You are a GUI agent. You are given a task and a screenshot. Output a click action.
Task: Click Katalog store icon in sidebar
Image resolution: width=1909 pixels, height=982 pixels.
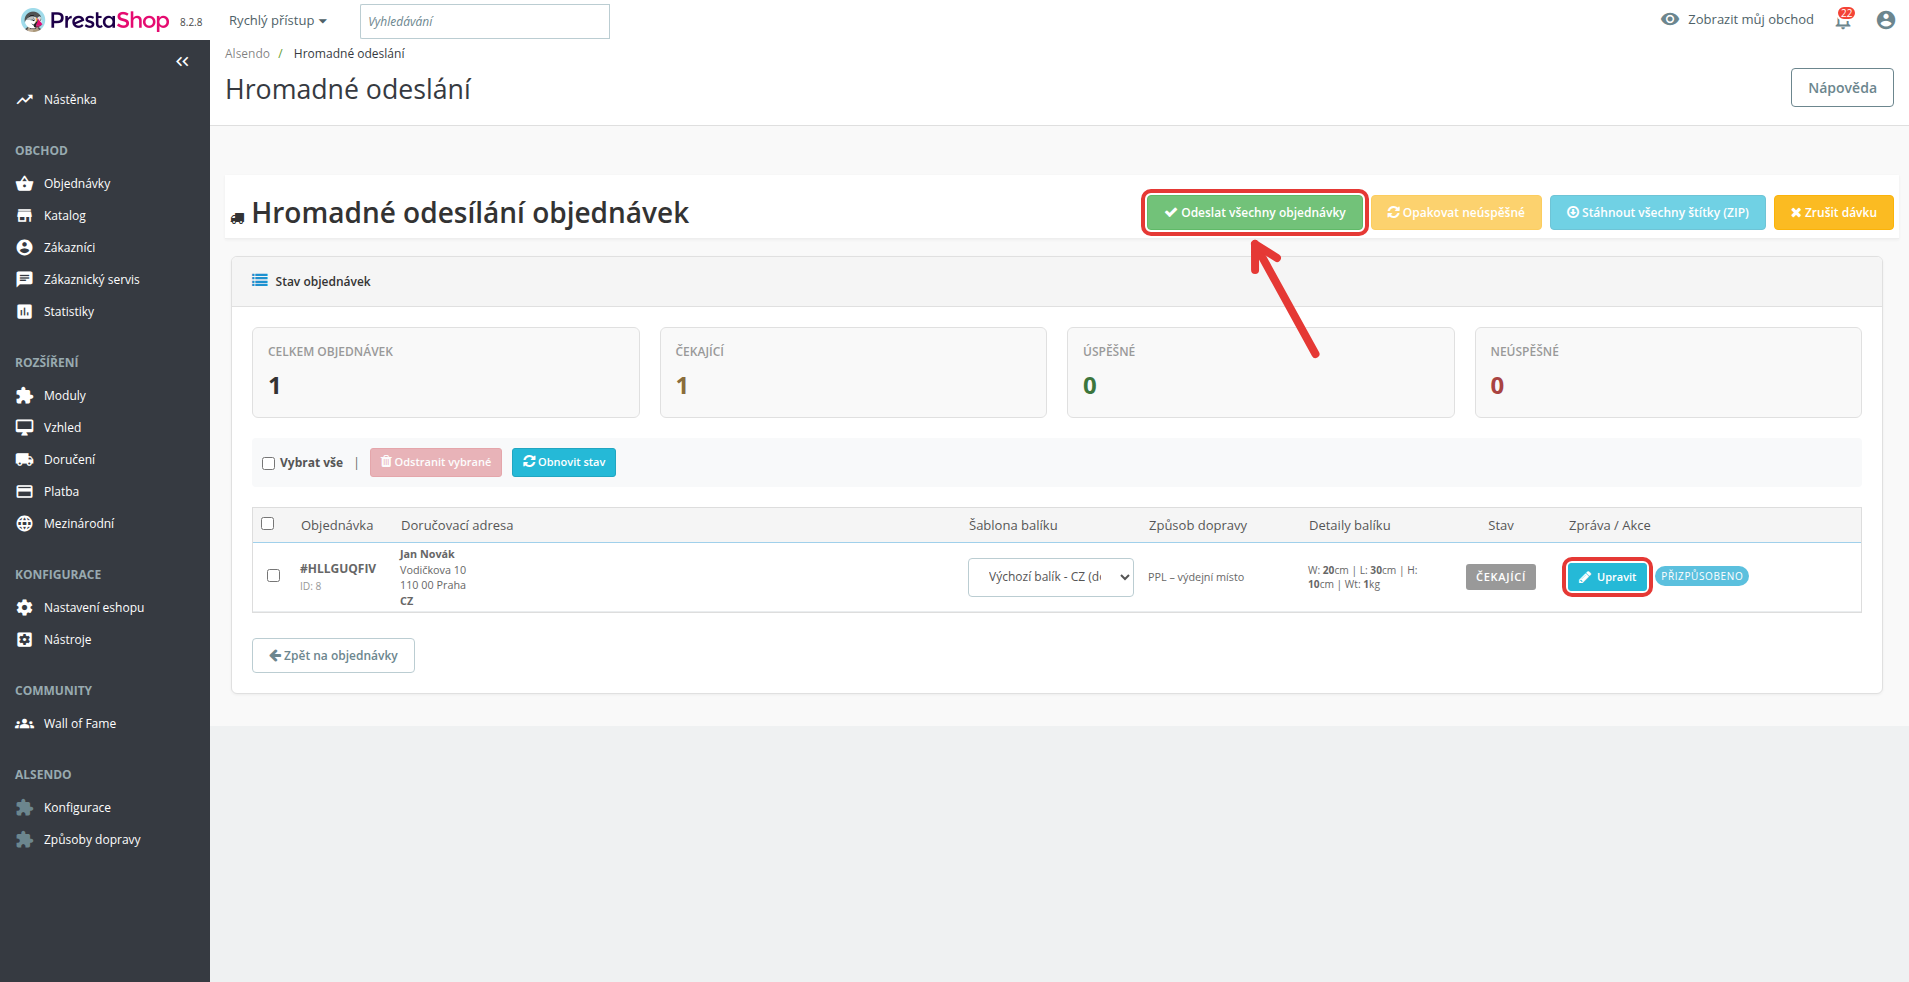pos(25,216)
